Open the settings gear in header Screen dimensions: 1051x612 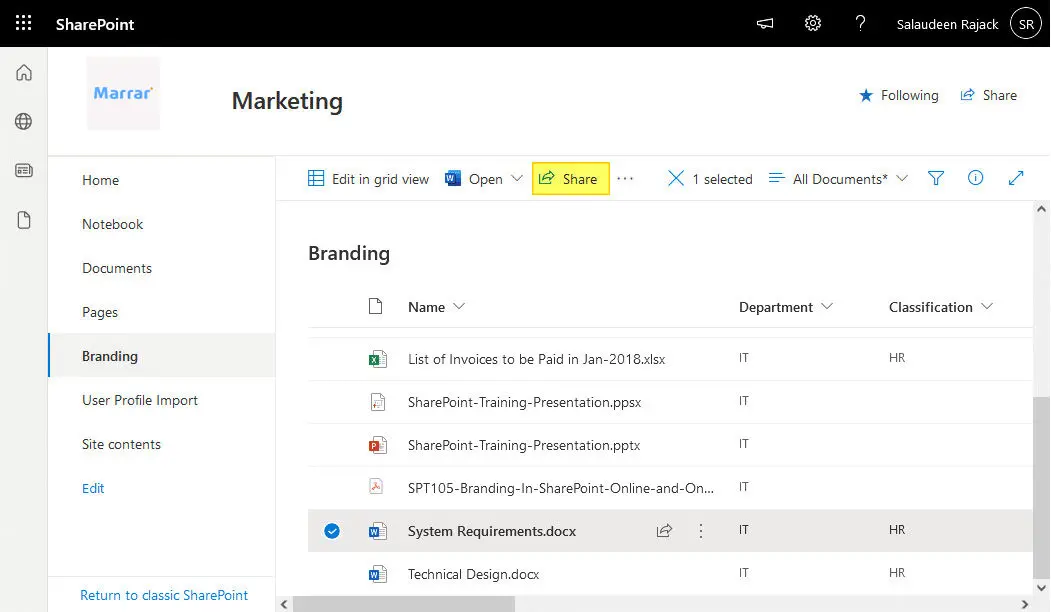tap(813, 23)
